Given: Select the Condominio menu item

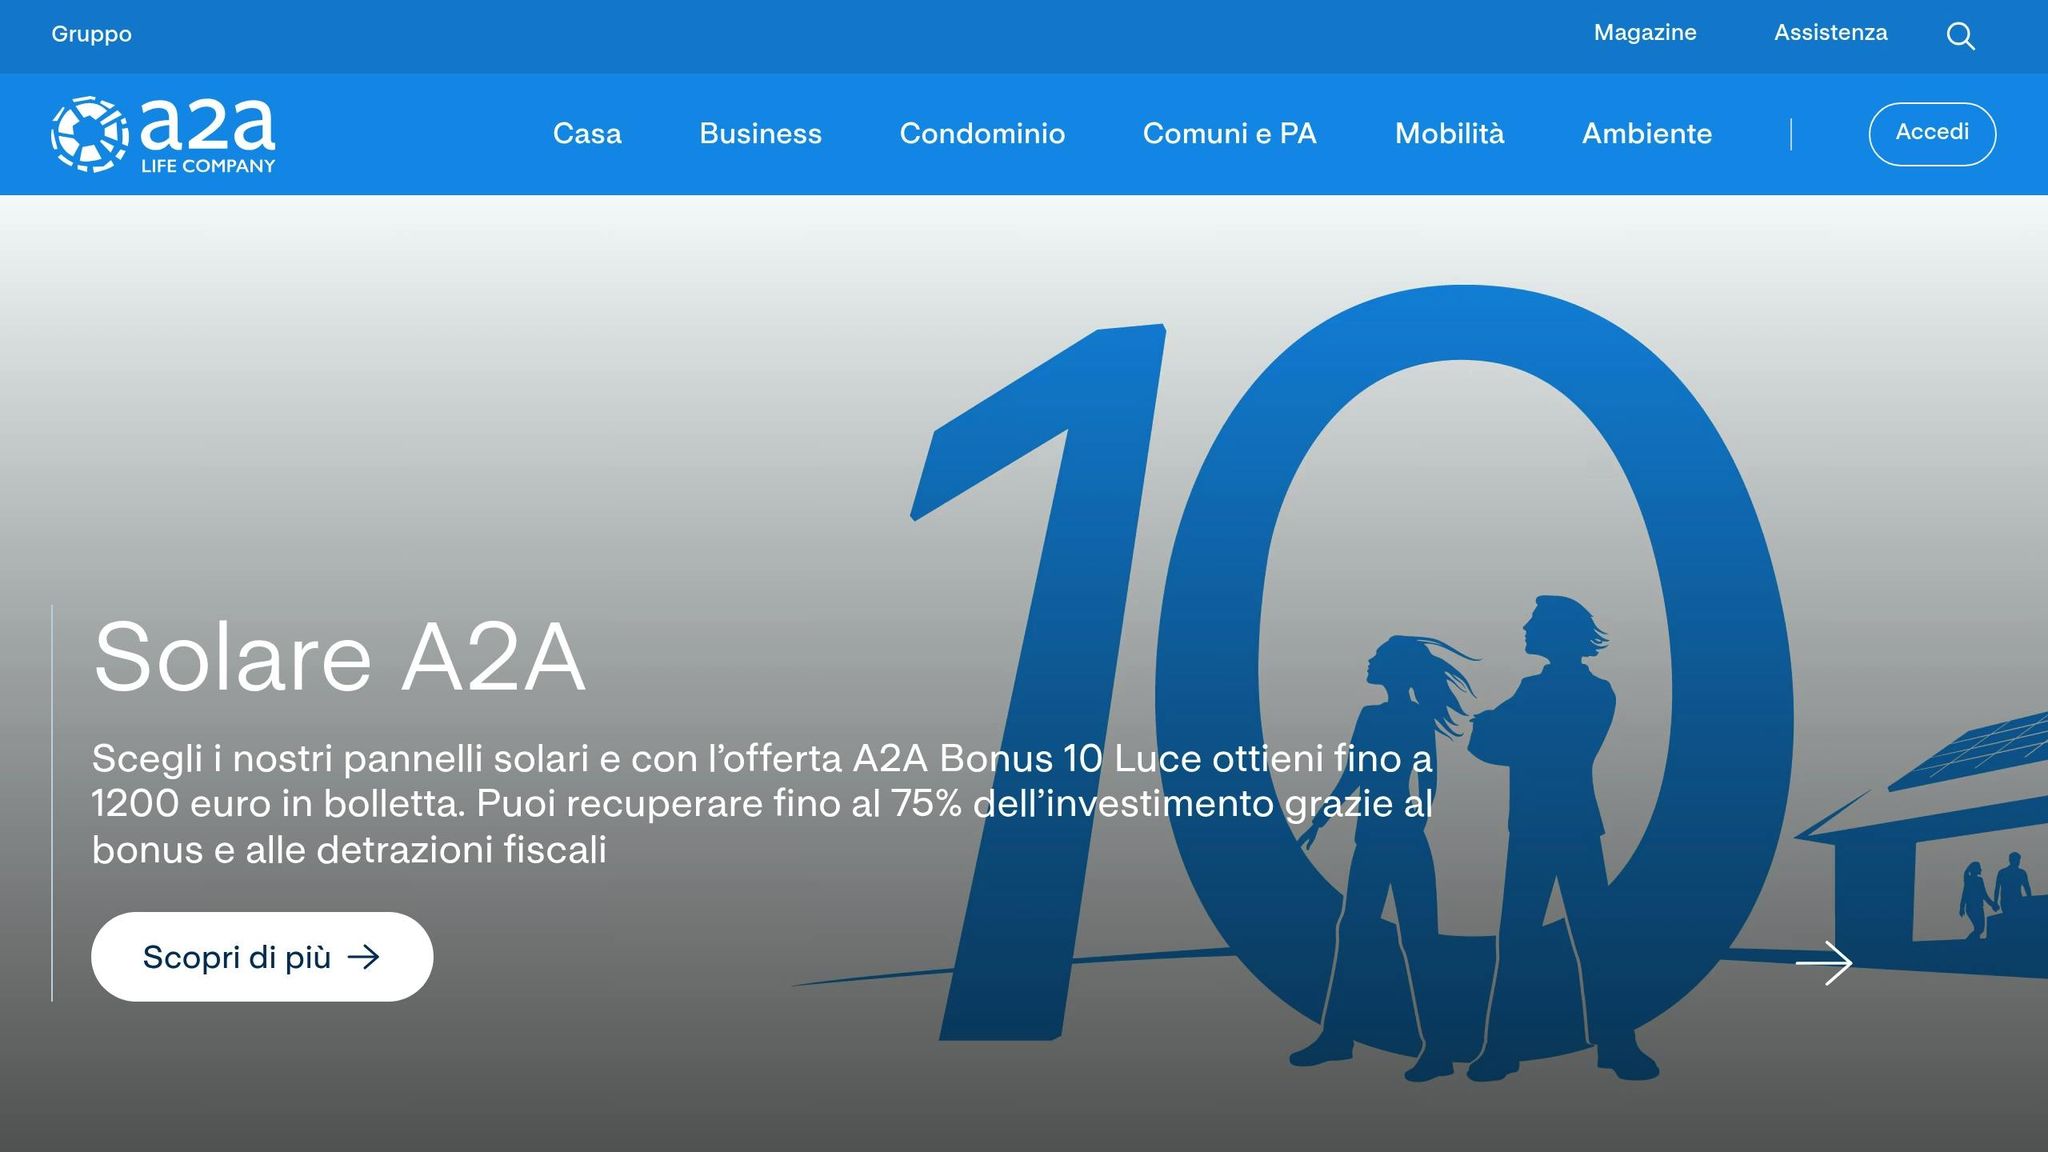Looking at the screenshot, I should point(982,134).
